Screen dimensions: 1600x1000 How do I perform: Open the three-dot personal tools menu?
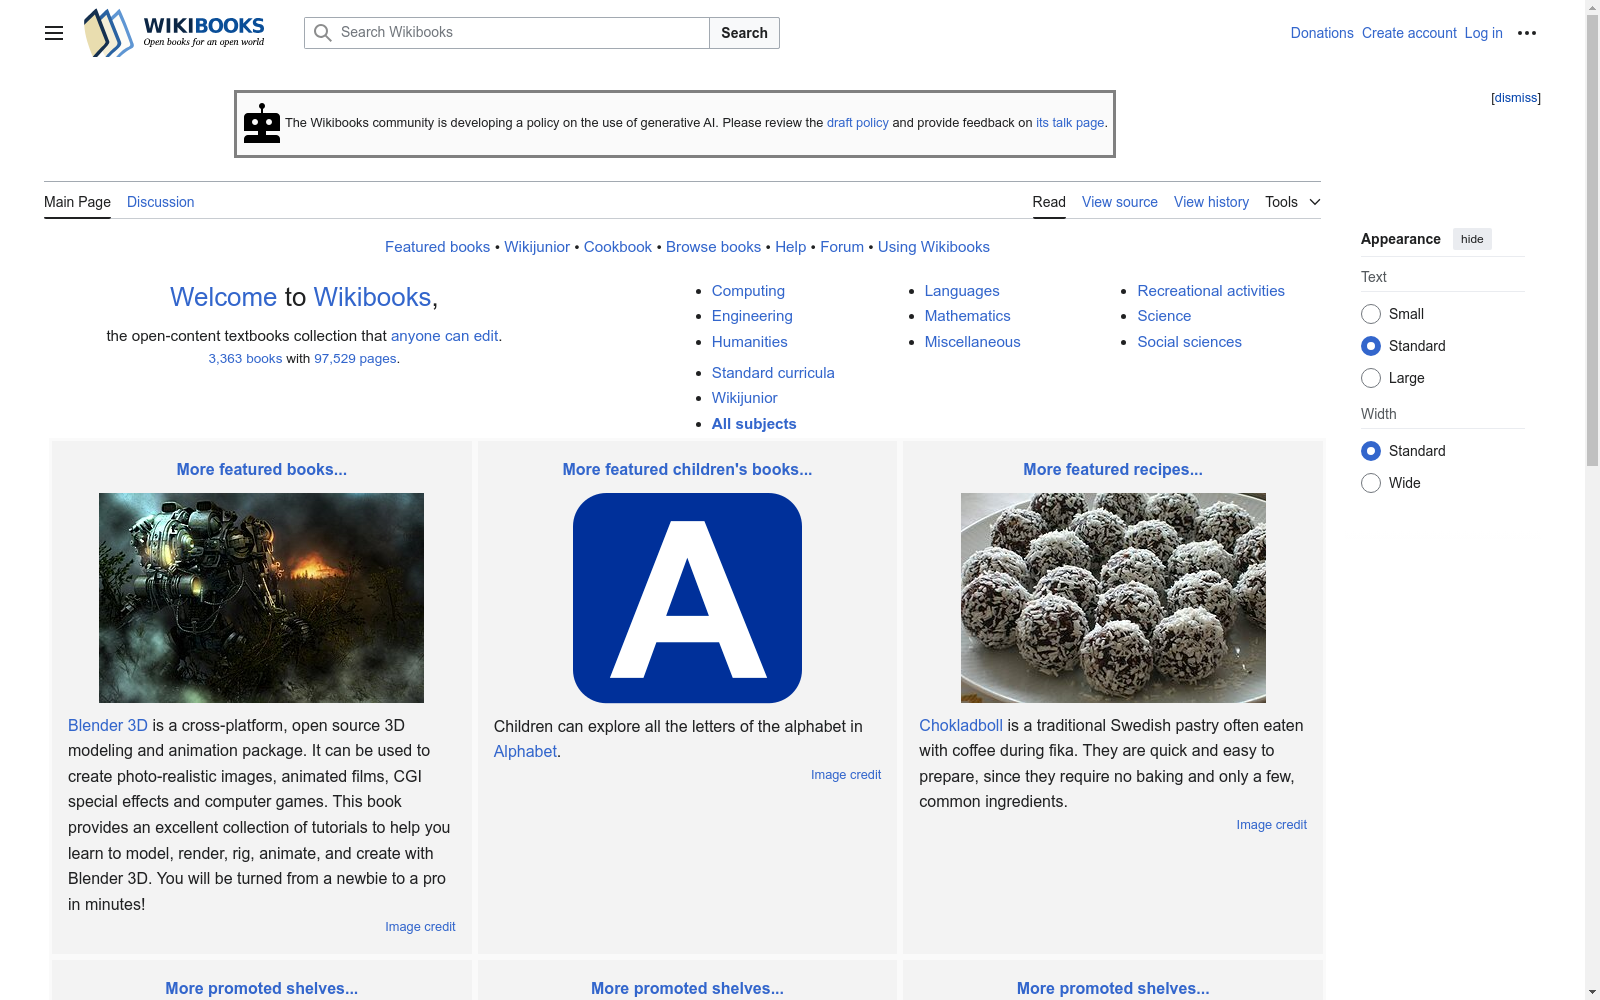tap(1527, 33)
